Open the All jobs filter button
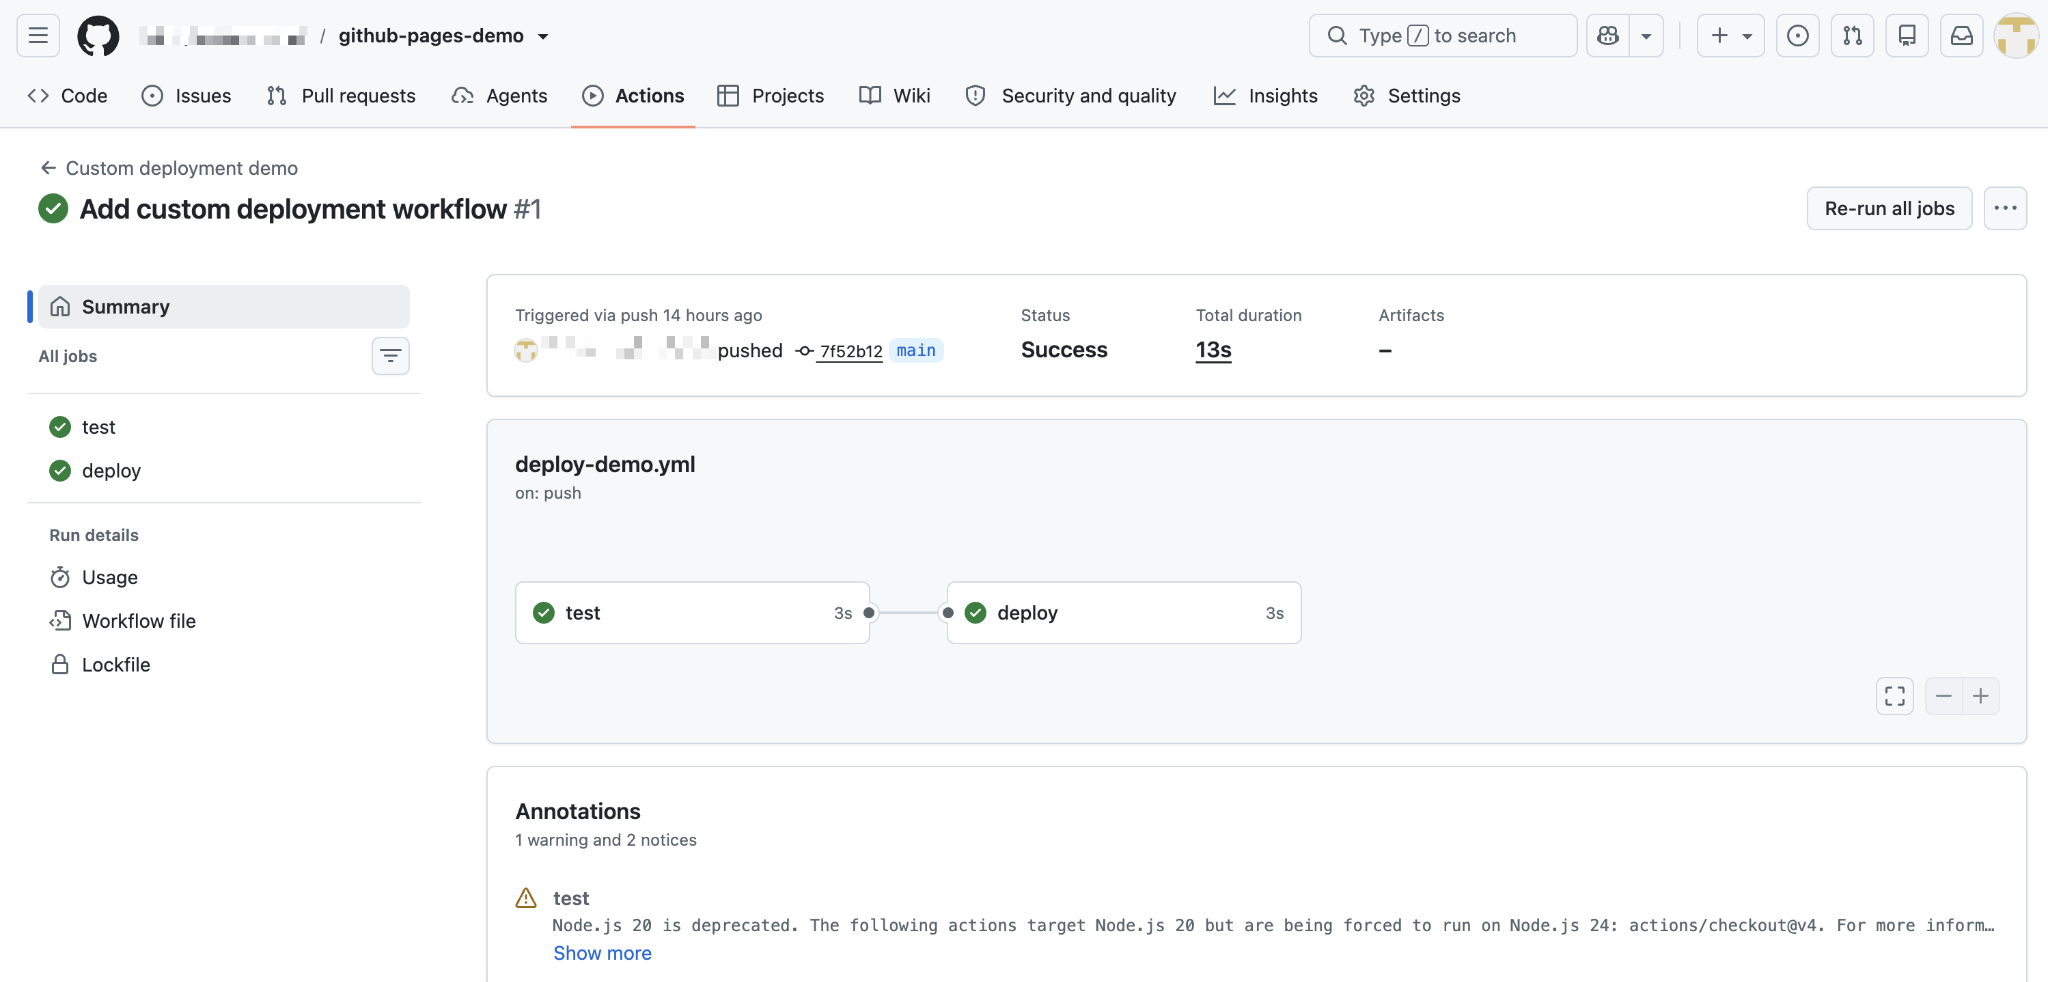 click(391, 356)
